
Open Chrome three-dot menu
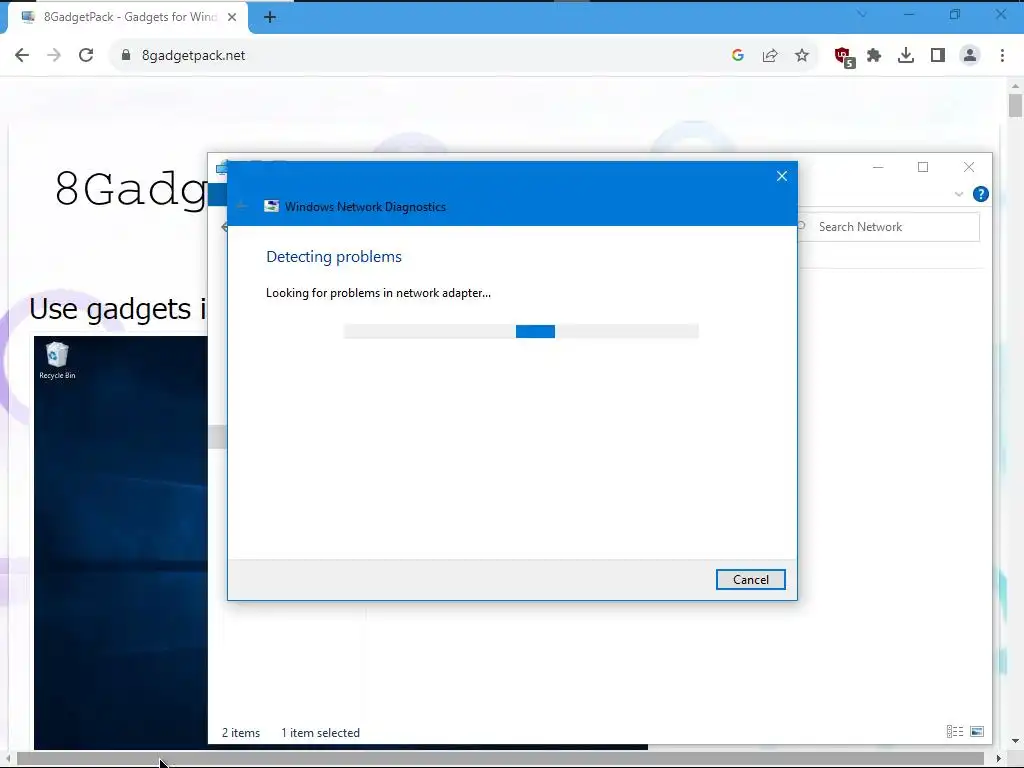(1002, 56)
